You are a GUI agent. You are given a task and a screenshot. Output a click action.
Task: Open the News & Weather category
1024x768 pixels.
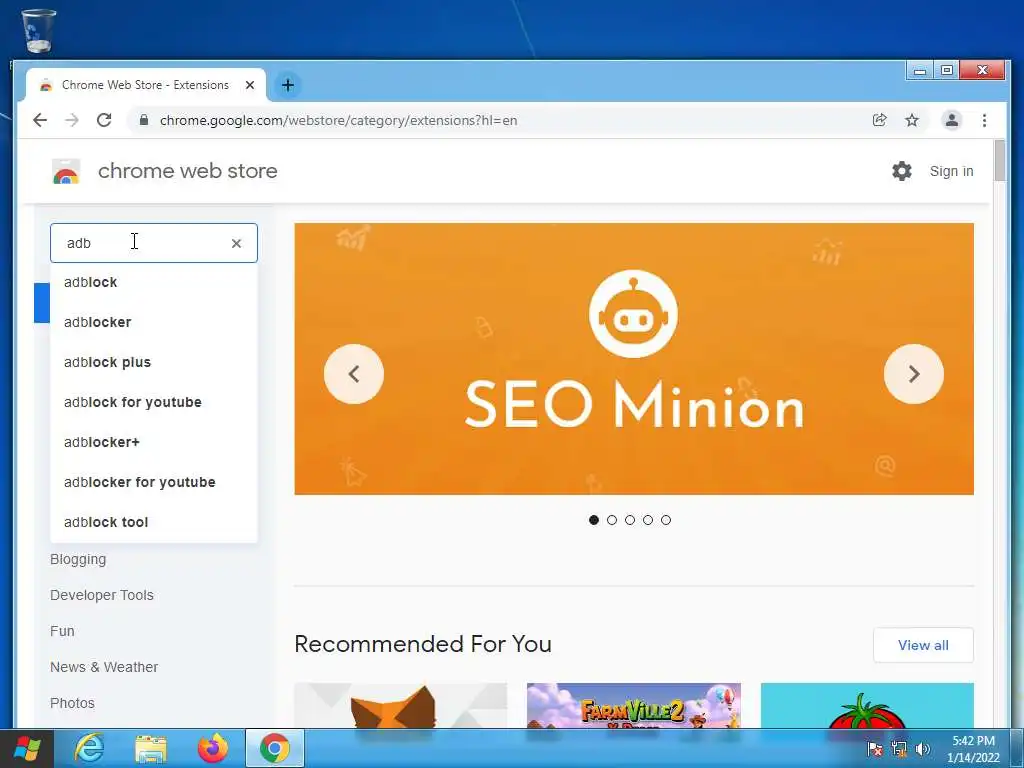pyautogui.click(x=104, y=667)
